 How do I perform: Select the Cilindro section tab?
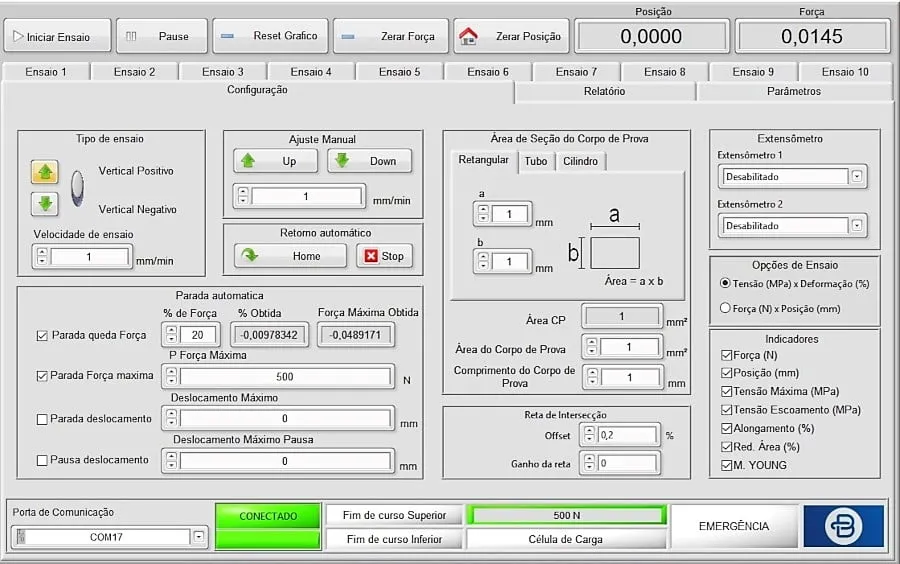(x=580, y=161)
